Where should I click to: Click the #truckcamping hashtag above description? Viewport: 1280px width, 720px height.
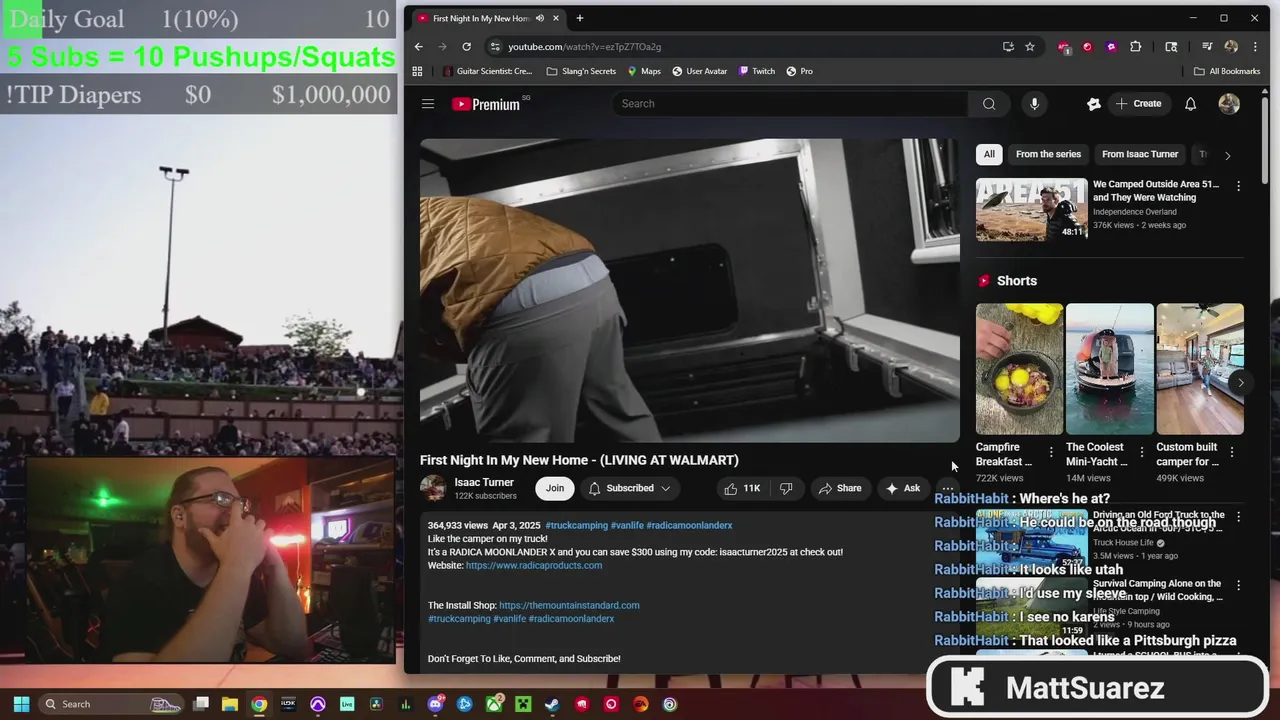576,525
